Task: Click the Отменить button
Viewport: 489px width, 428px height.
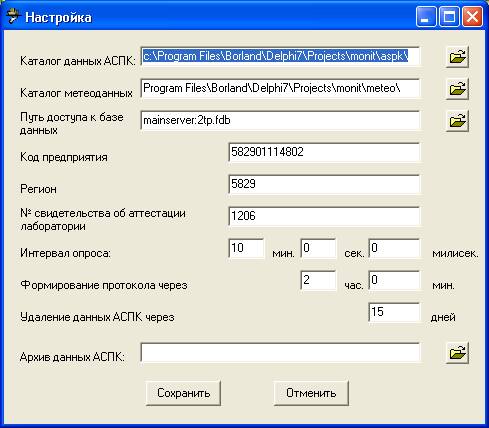Action: [311, 393]
